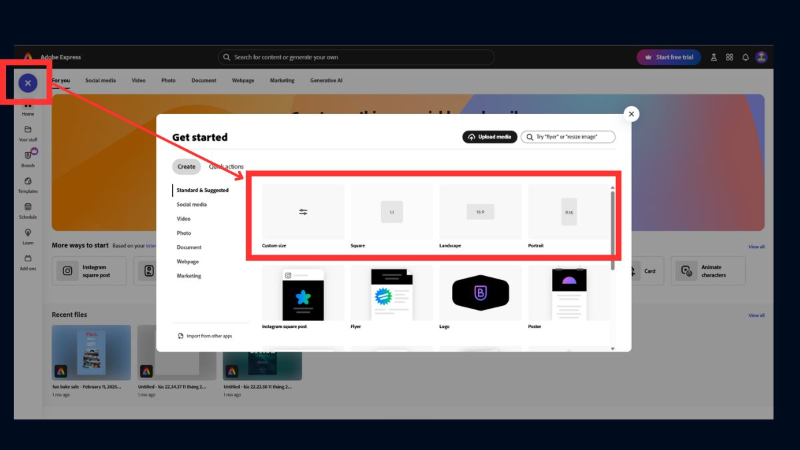Viewport: 800px width, 450px height.
Task: Select the Flyer template tile
Action: 391,297
